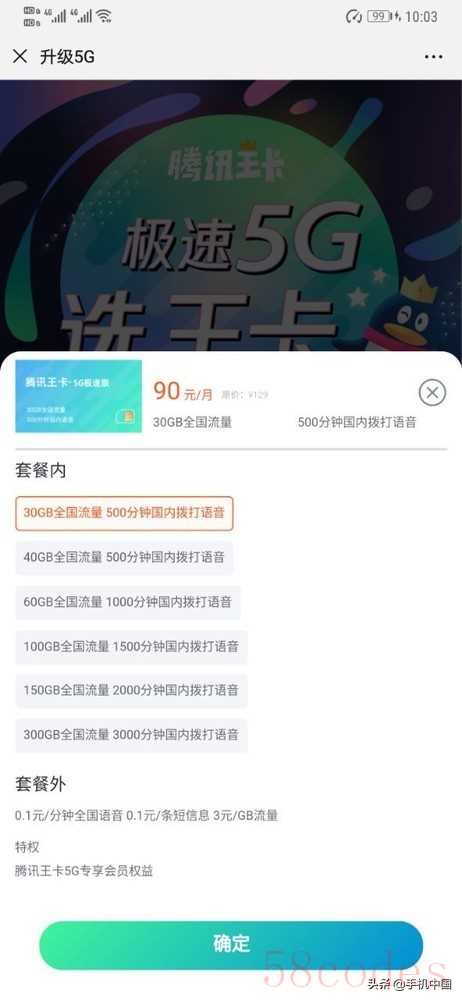The height and width of the screenshot is (1000, 462).
Task: Pick 300GB全国流量 3000分钟 plan option
Action: click(x=131, y=735)
